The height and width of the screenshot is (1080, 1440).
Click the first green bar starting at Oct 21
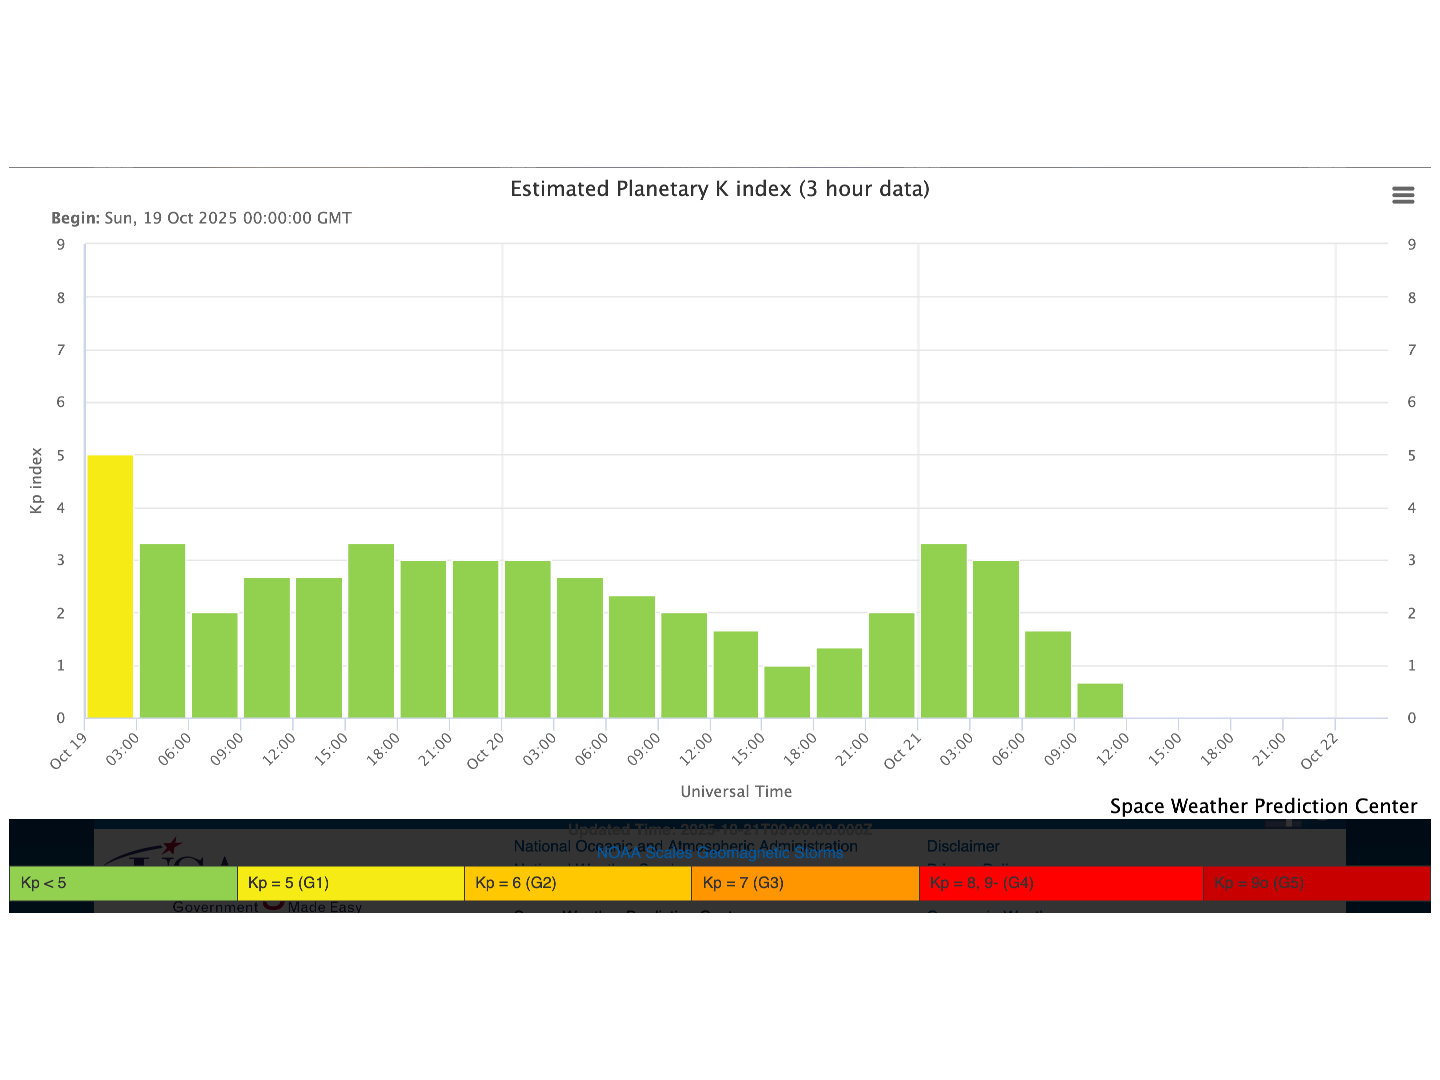point(943,630)
